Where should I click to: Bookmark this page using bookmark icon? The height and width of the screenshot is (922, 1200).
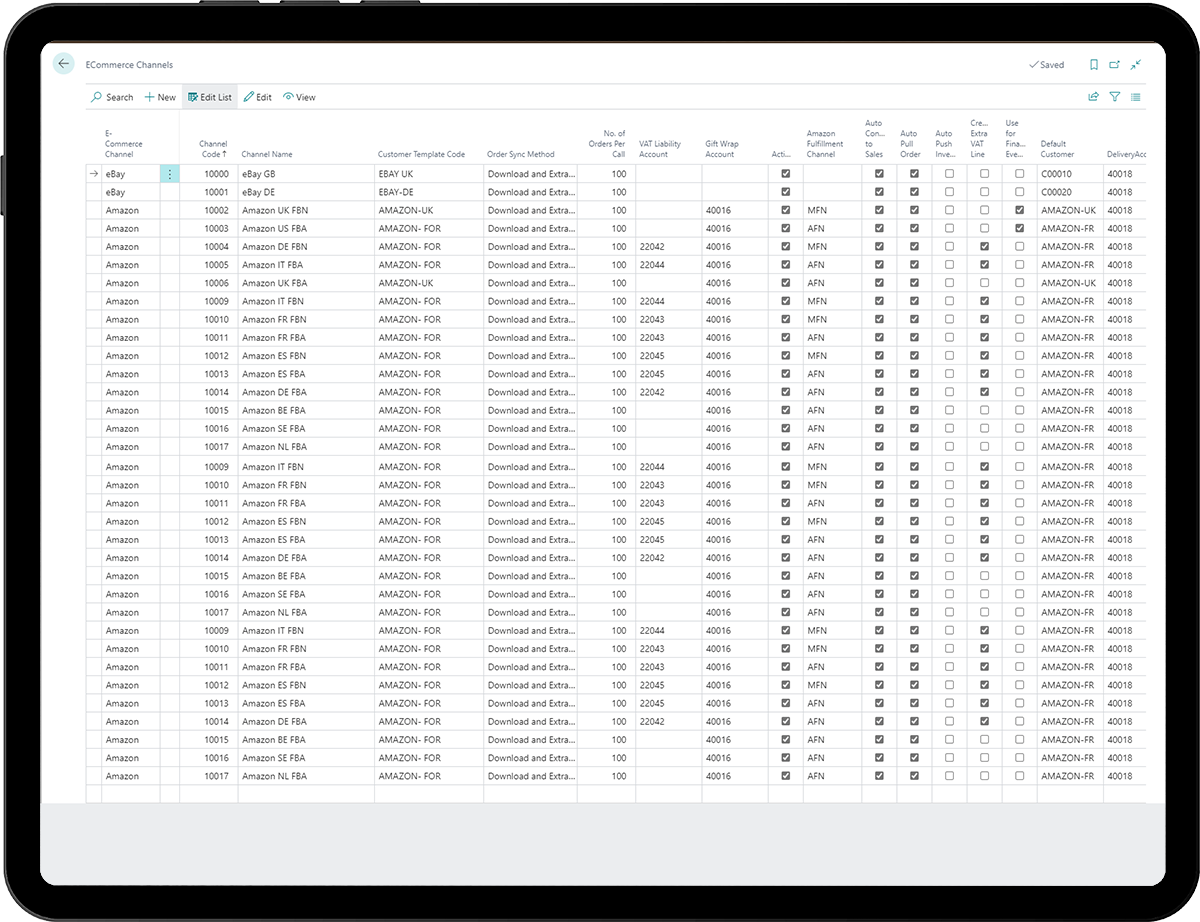1093,65
